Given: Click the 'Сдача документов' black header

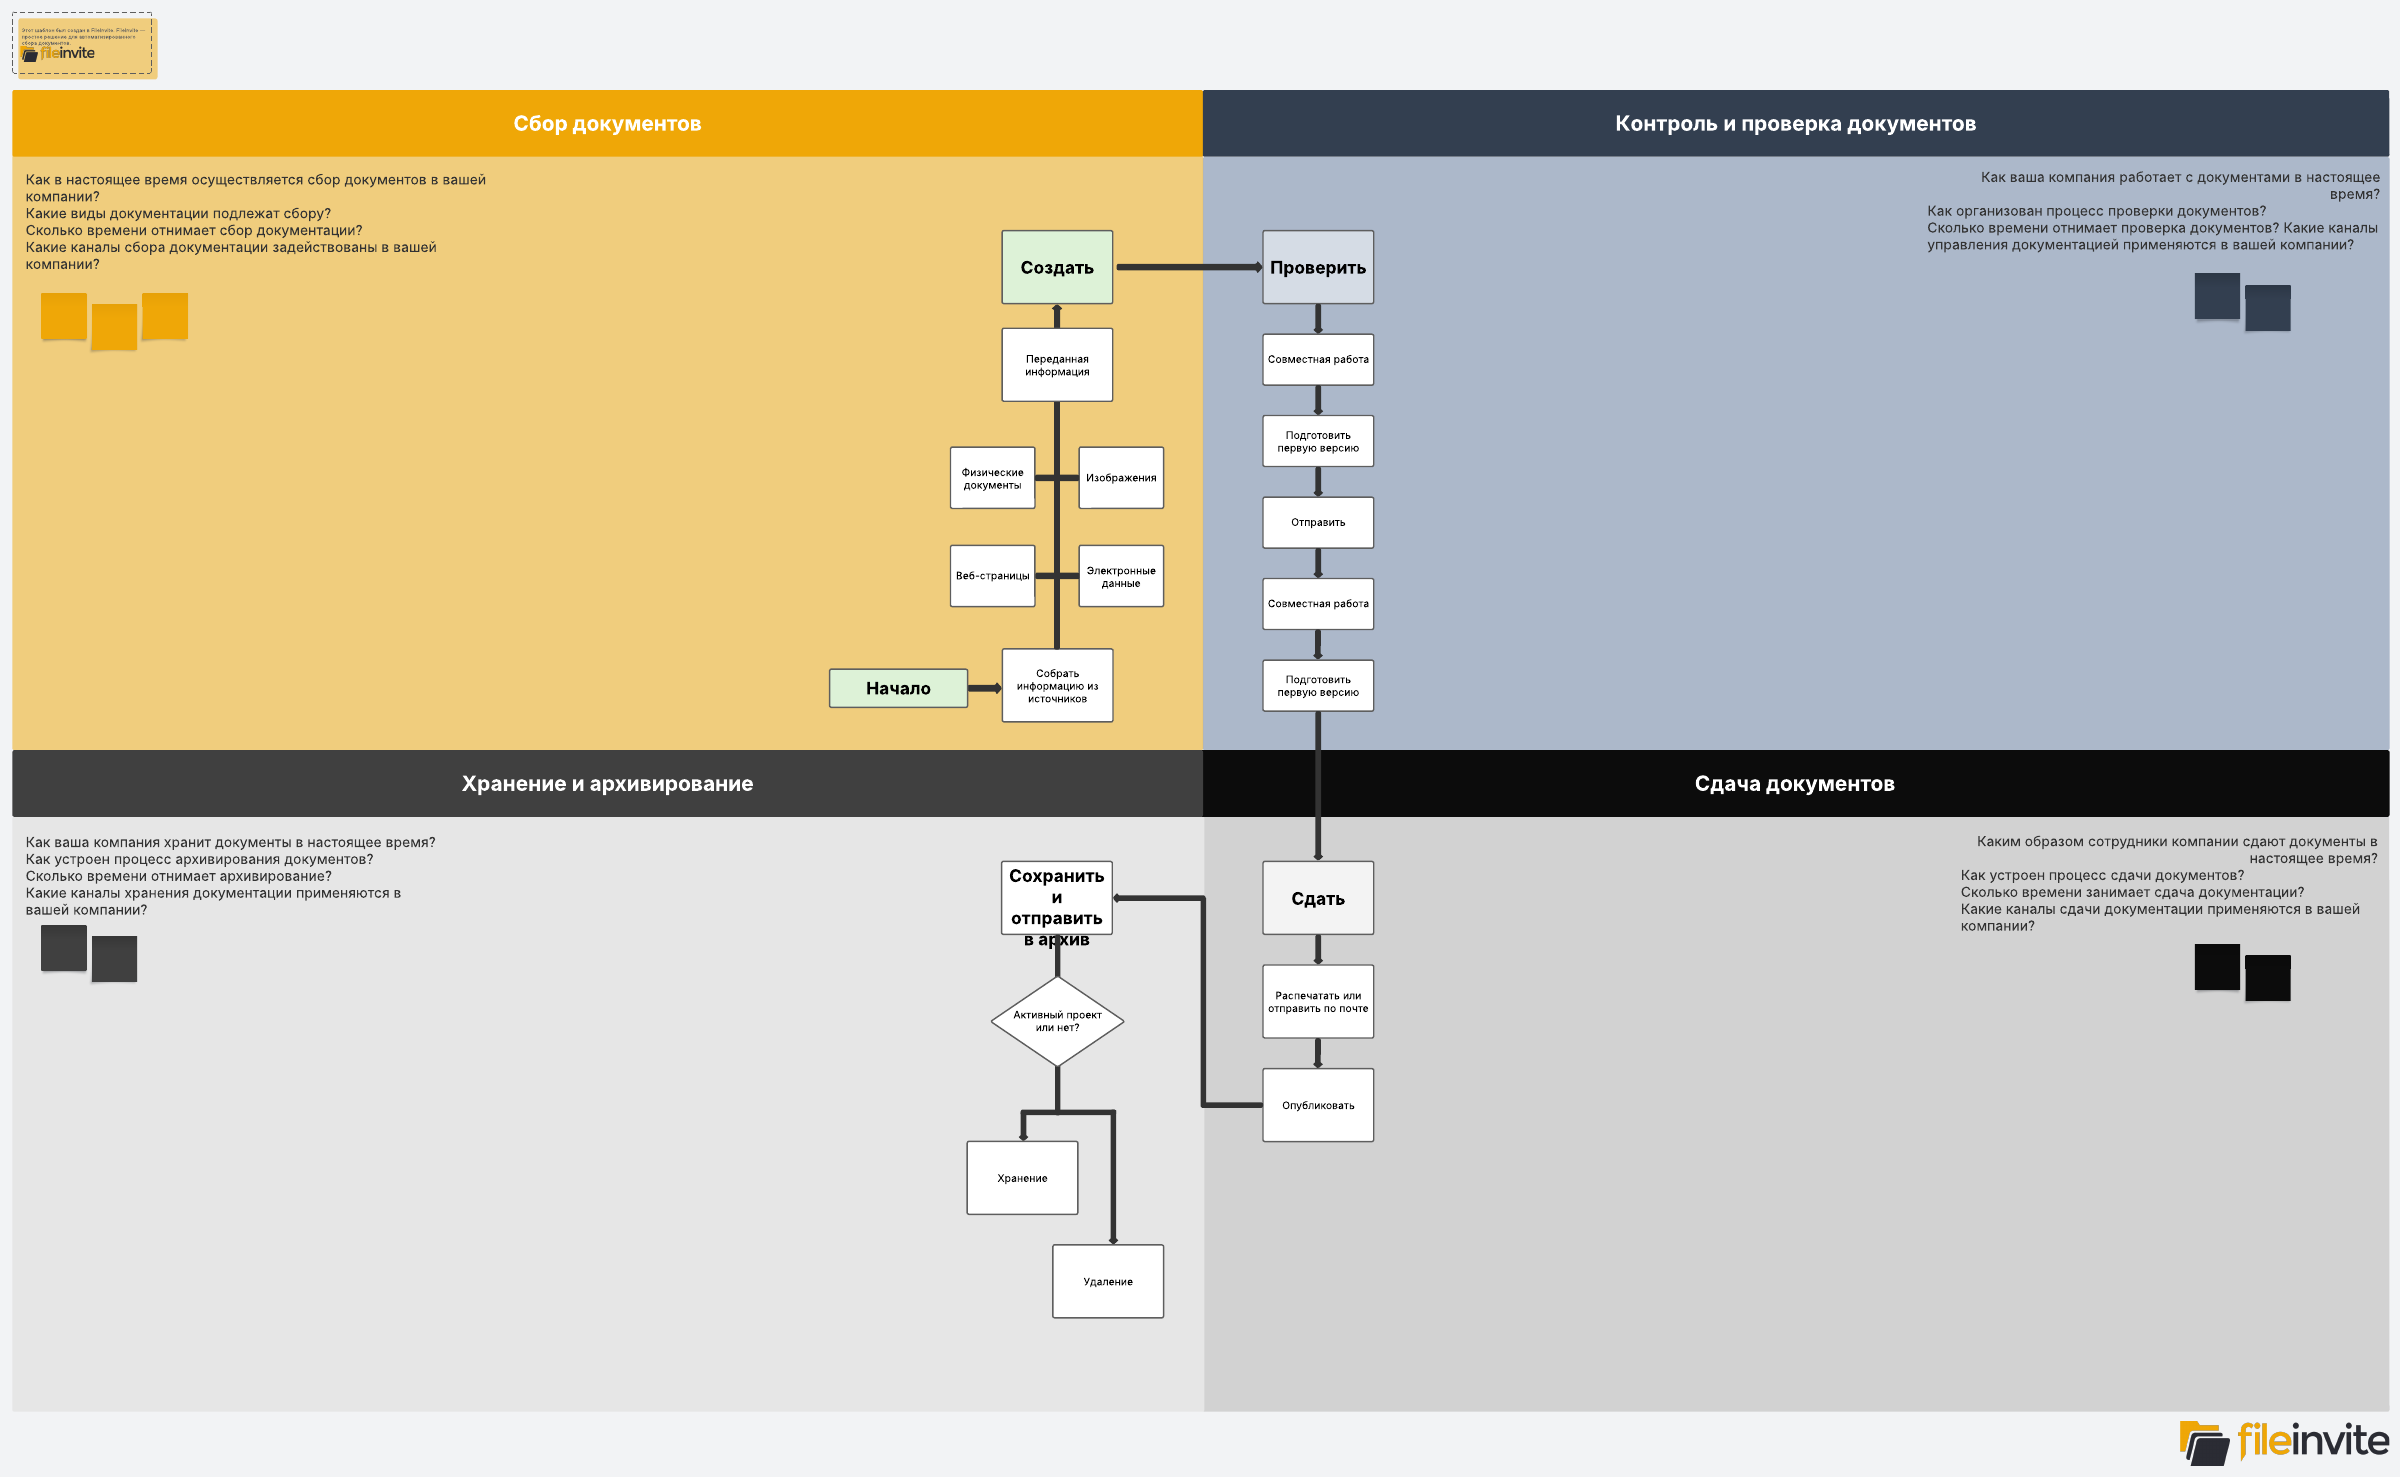Looking at the screenshot, I should pos(1795,783).
